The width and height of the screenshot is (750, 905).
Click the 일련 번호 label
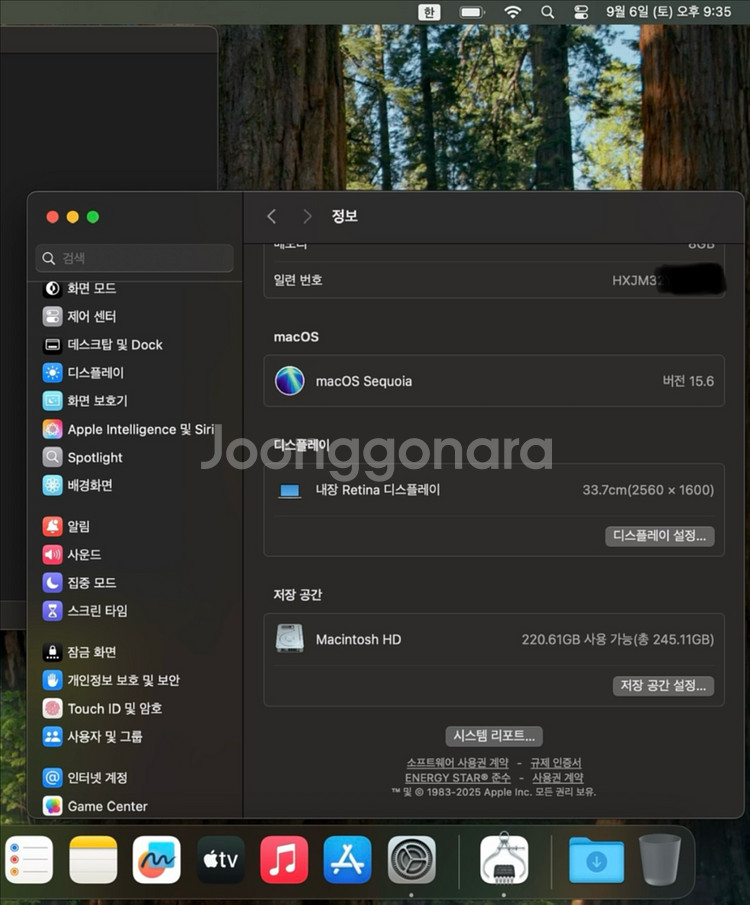pos(298,280)
